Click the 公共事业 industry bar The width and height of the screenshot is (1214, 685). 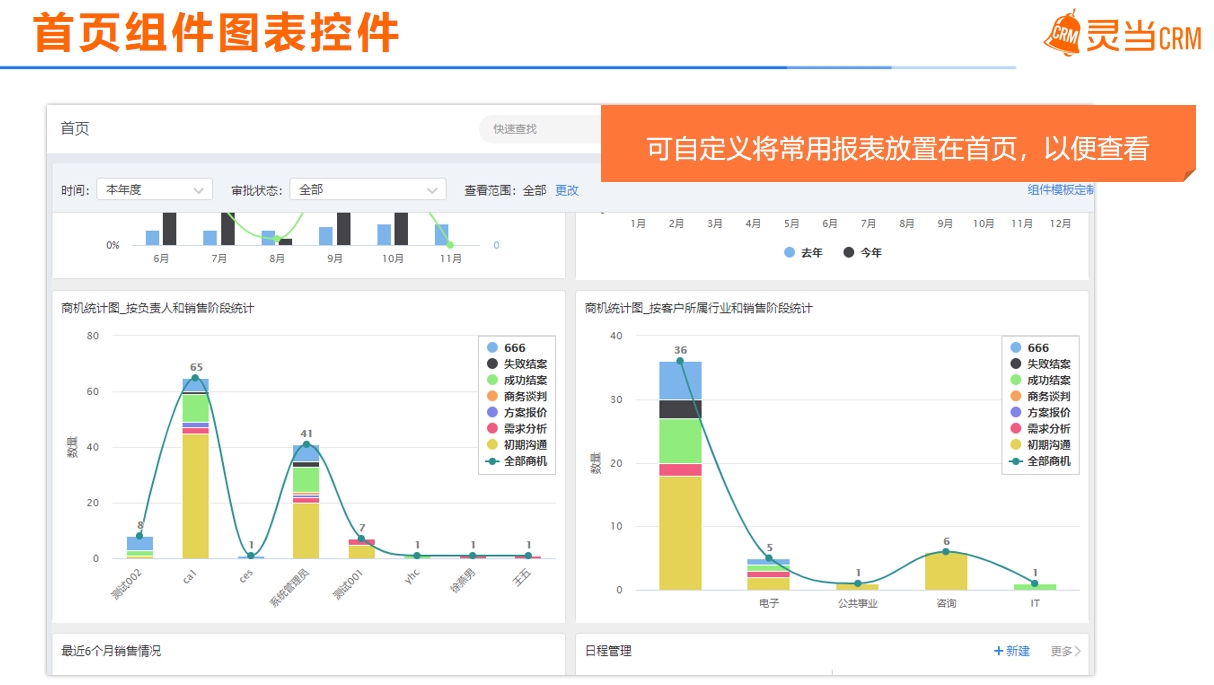(857, 587)
